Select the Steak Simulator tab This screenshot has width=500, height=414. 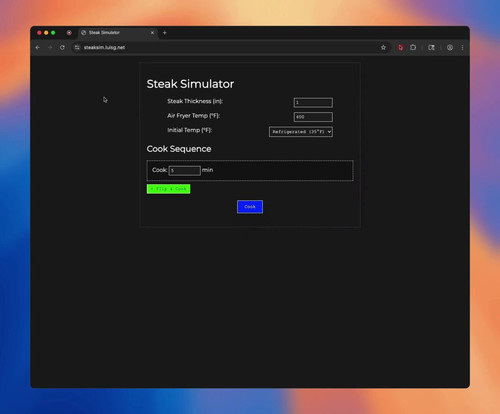tap(118, 33)
